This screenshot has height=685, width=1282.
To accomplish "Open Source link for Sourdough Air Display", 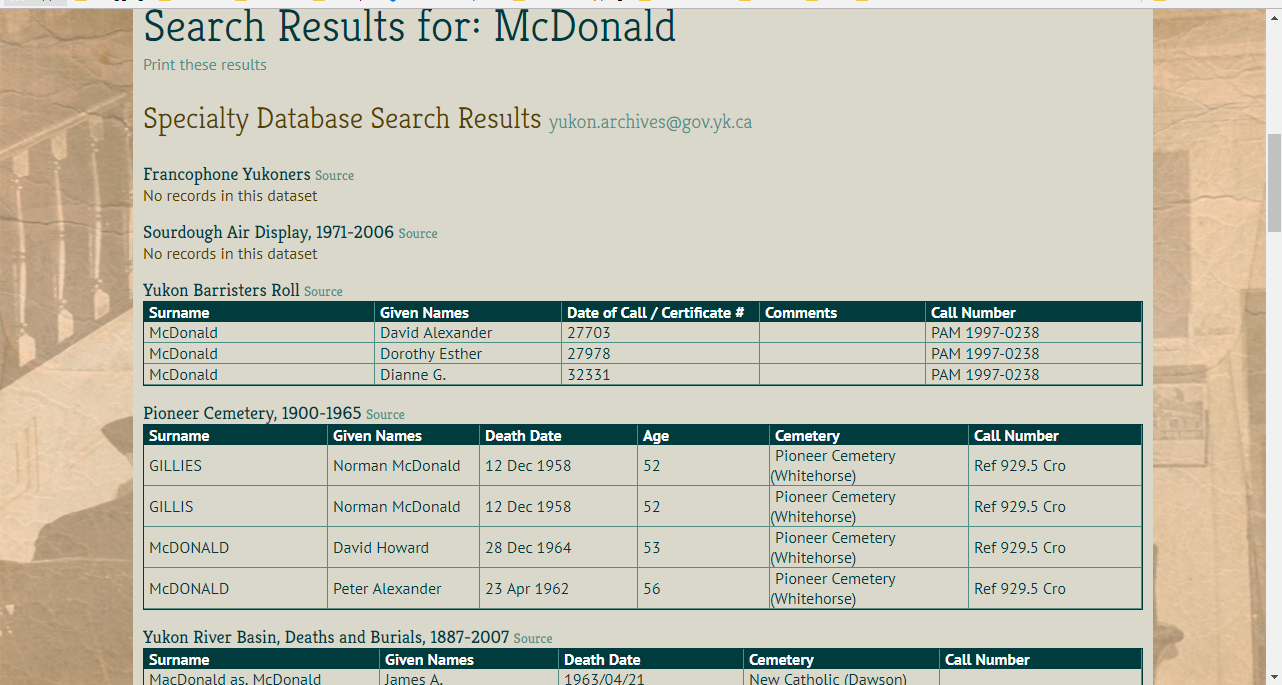I will point(417,234).
